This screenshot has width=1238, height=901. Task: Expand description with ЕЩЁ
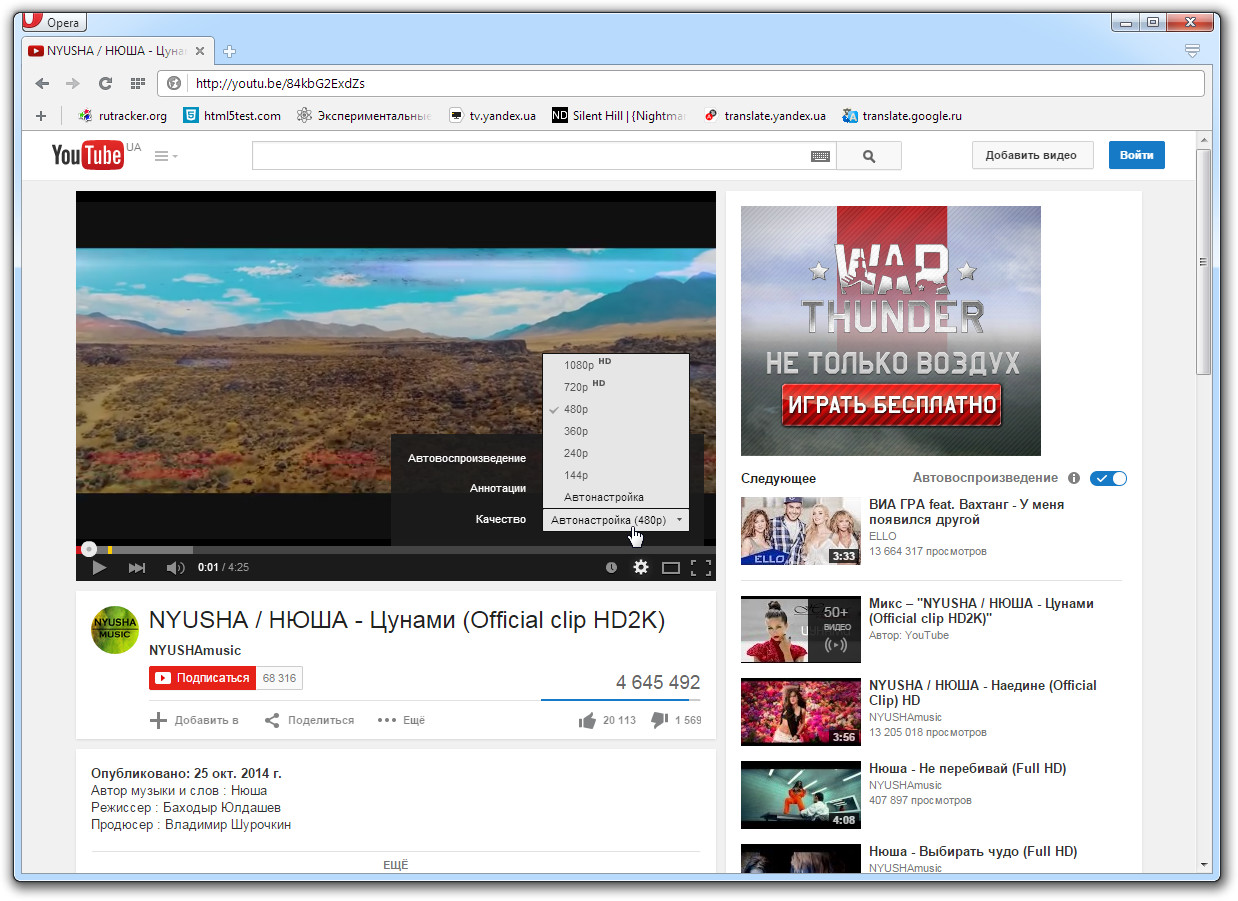pyautogui.click(x=396, y=864)
